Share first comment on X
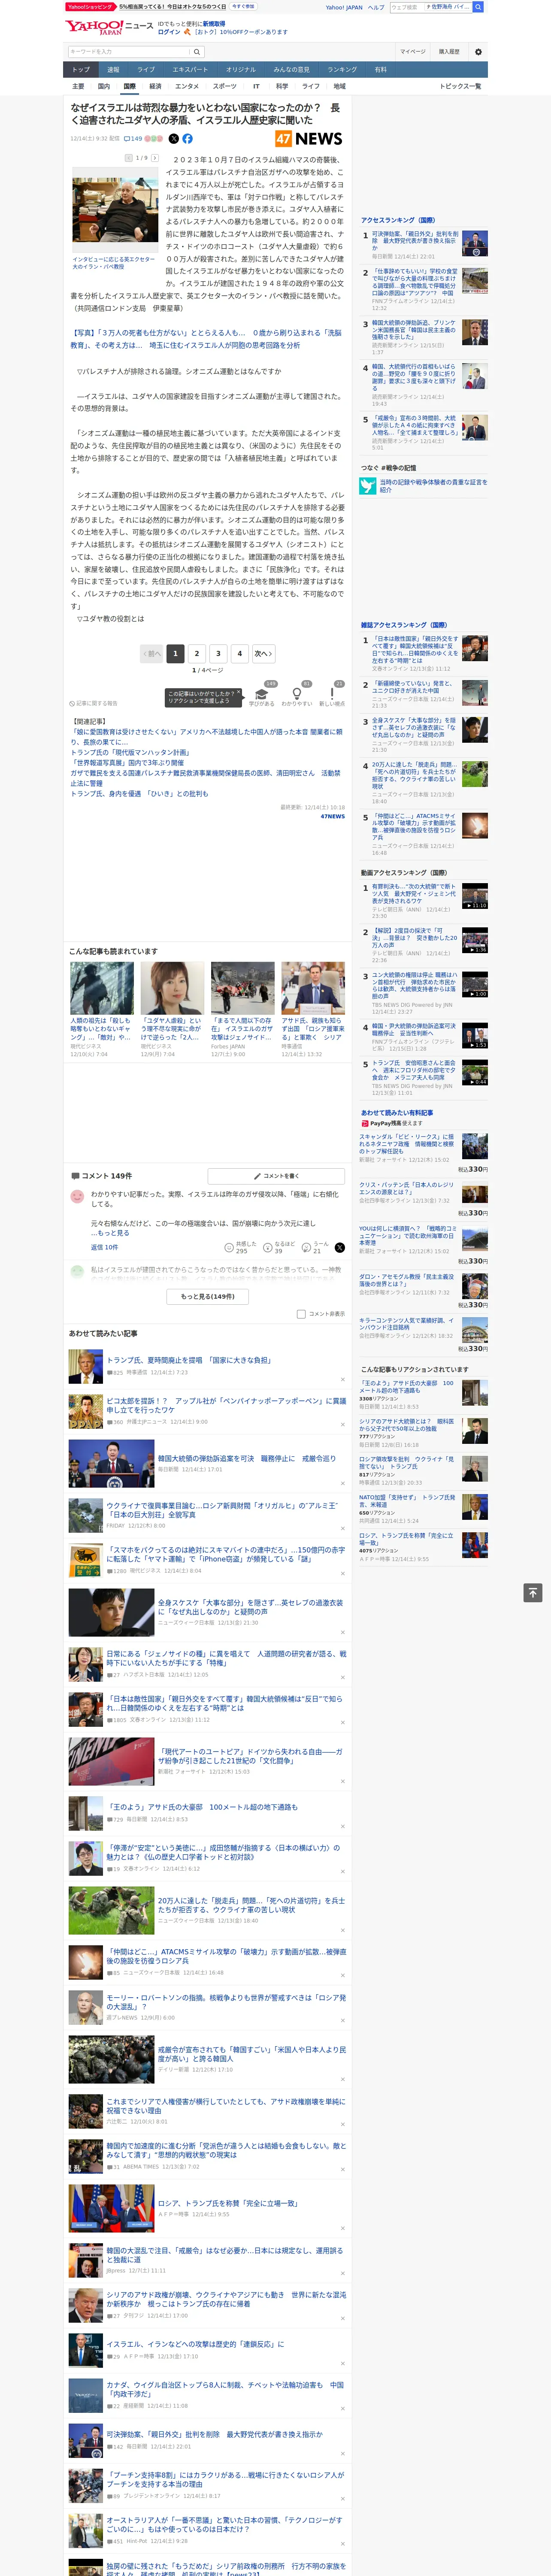 tap(339, 1247)
